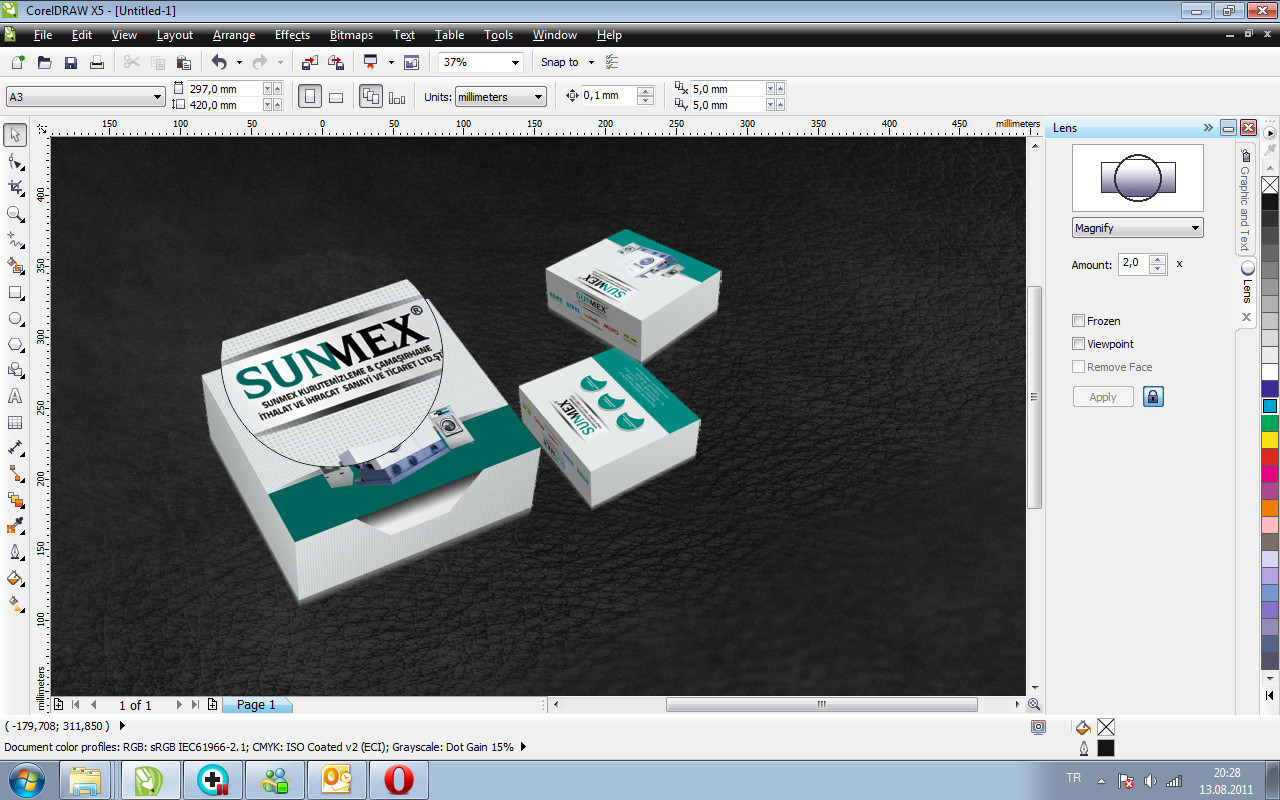Select the Crop tool
The height and width of the screenshot is (800, 1280).
pos(15,187)
